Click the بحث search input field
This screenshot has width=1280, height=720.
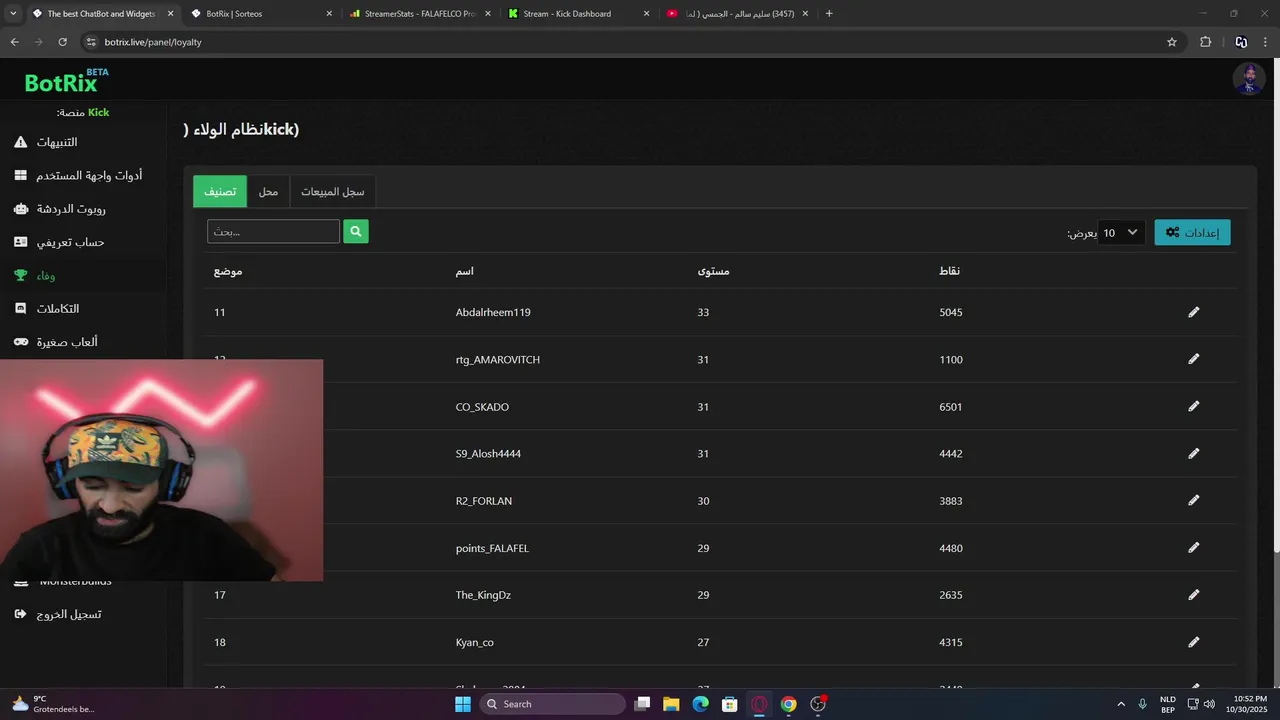tap(273, 232)
